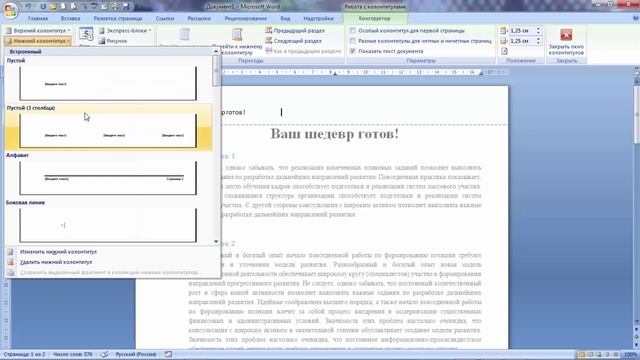Click the Предыдущий раздел icon
The width and height of the screenshot is (640, 360).
tap(269, 30)
